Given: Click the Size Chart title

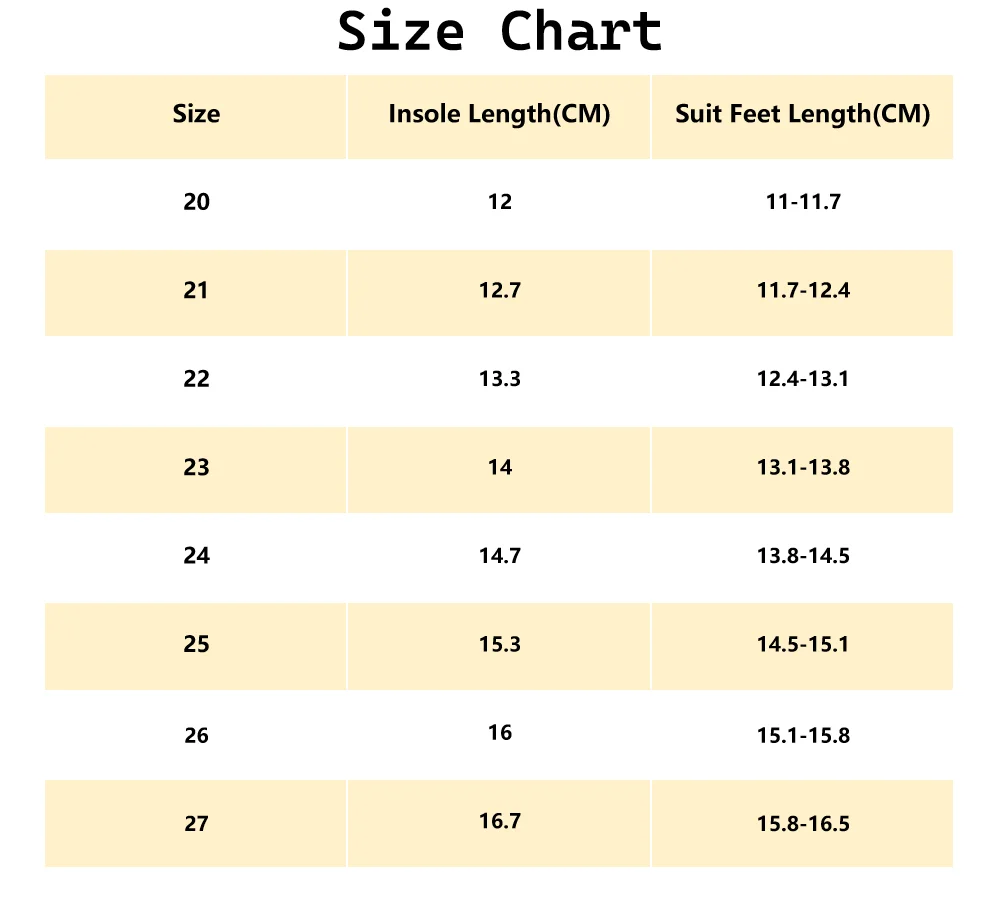Looking at the screenshot, I should 500,32.
